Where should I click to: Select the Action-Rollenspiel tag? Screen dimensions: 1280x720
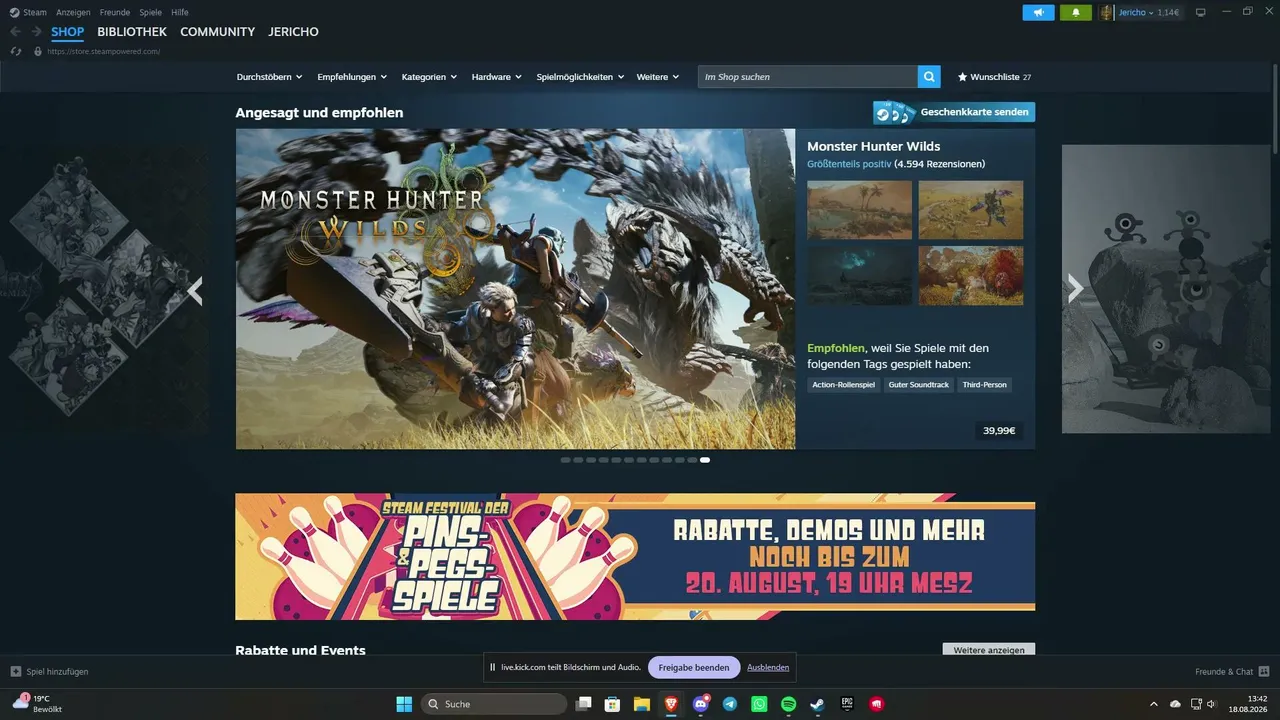click(844, 385)
